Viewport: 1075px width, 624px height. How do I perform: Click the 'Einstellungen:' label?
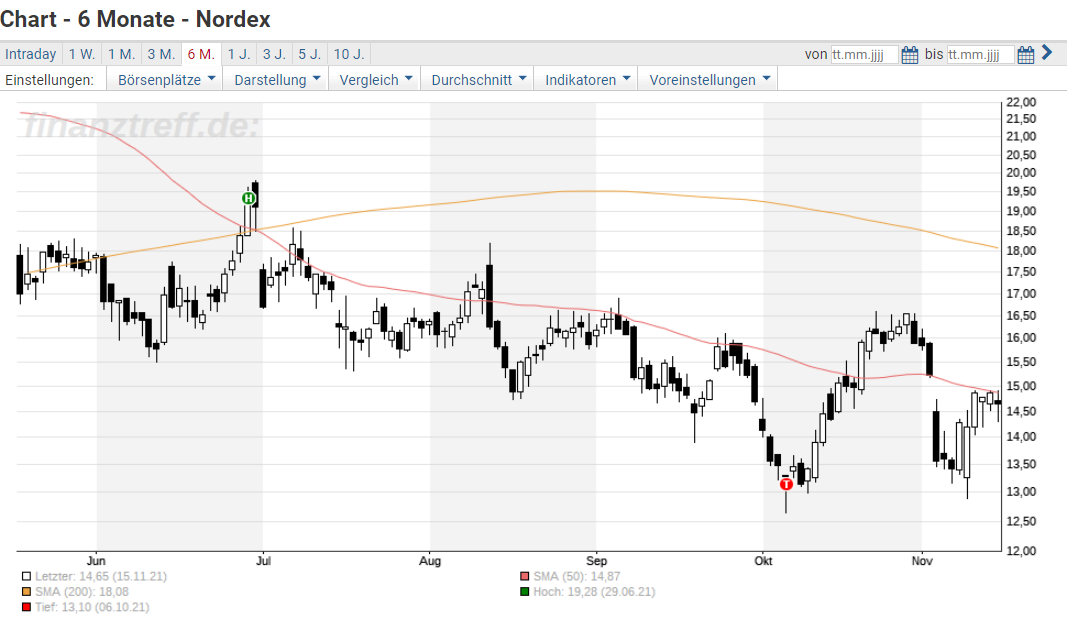pyautogui.click(x=49, y=80)
